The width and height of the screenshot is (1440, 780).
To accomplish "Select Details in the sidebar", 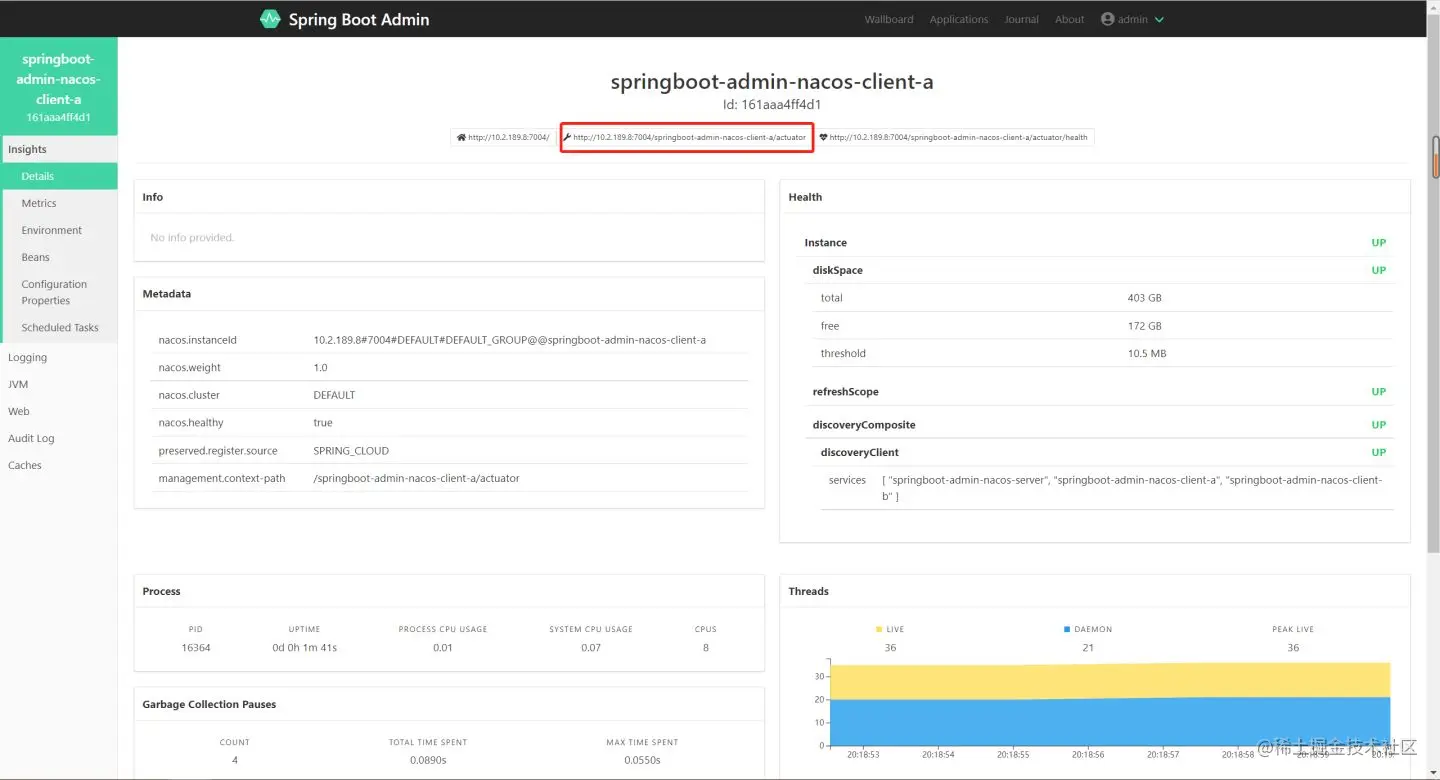I will pyautogui.click(x=59, y=176).
